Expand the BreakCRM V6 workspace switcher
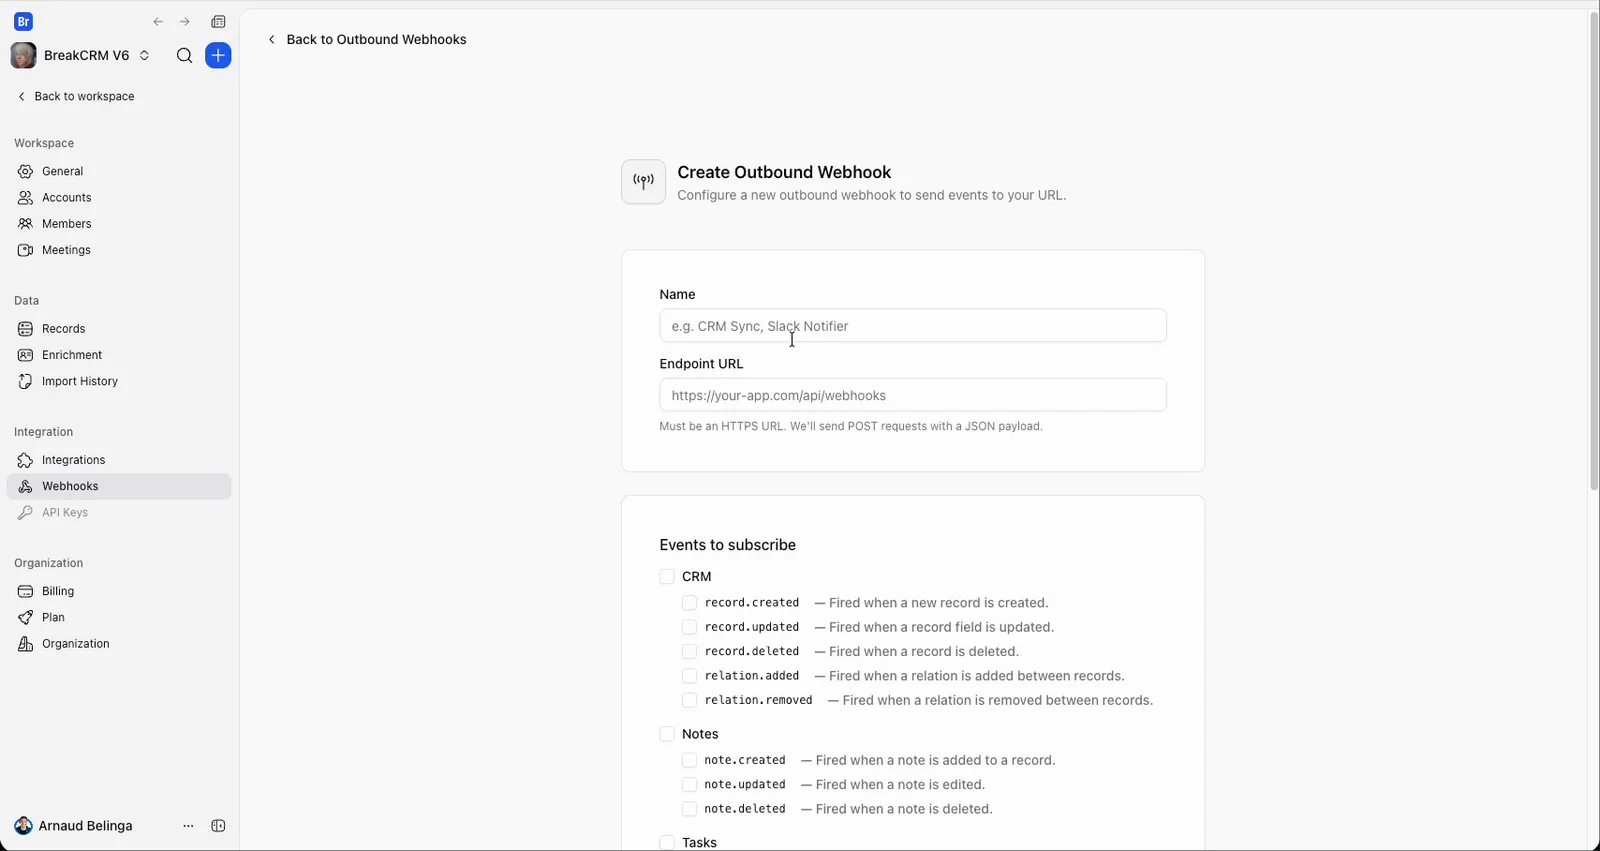The image size is (1600, 851). (x=81, y=56)
